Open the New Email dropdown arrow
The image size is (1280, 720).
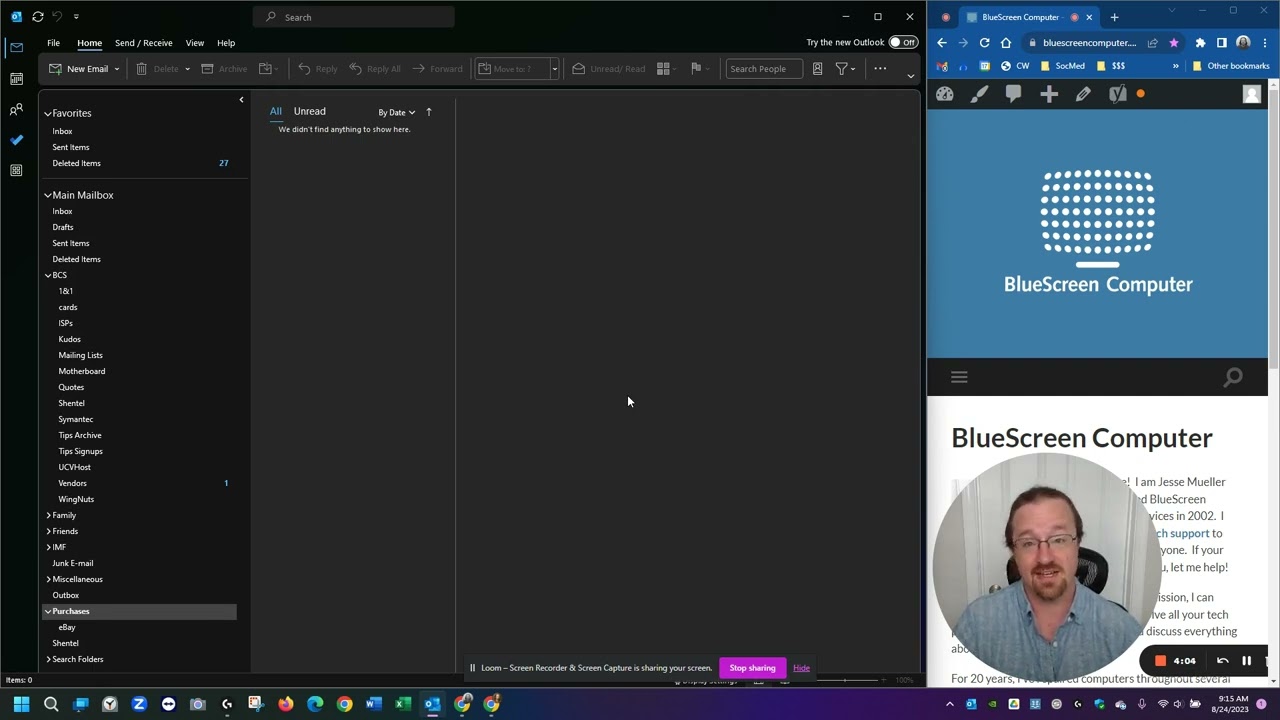tap(116, 69)
